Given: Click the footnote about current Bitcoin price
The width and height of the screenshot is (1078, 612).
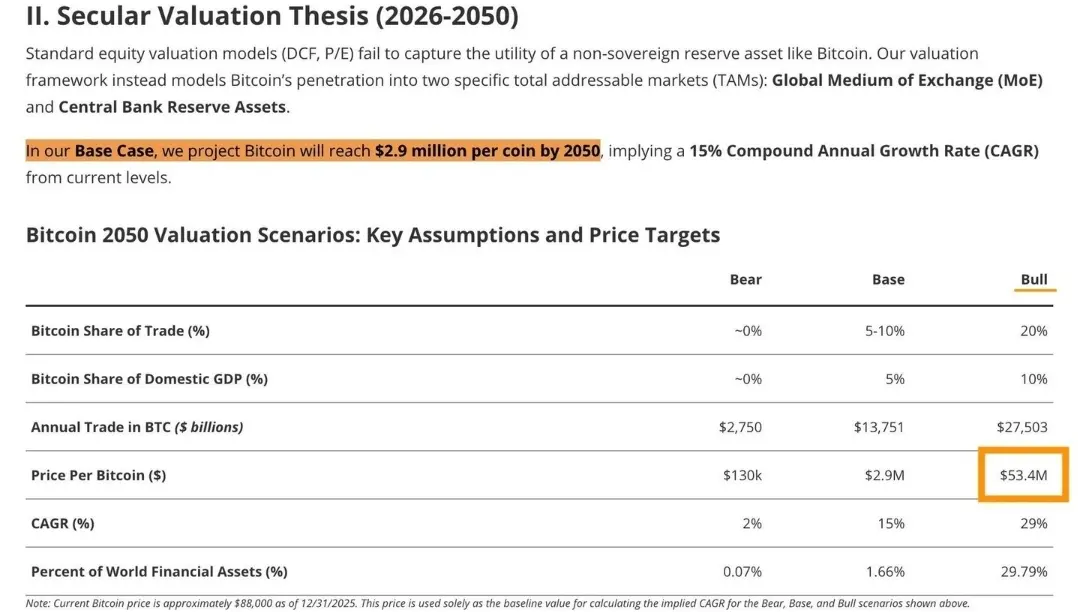Looking at the screenshot, I should click(x=498, y=603).
